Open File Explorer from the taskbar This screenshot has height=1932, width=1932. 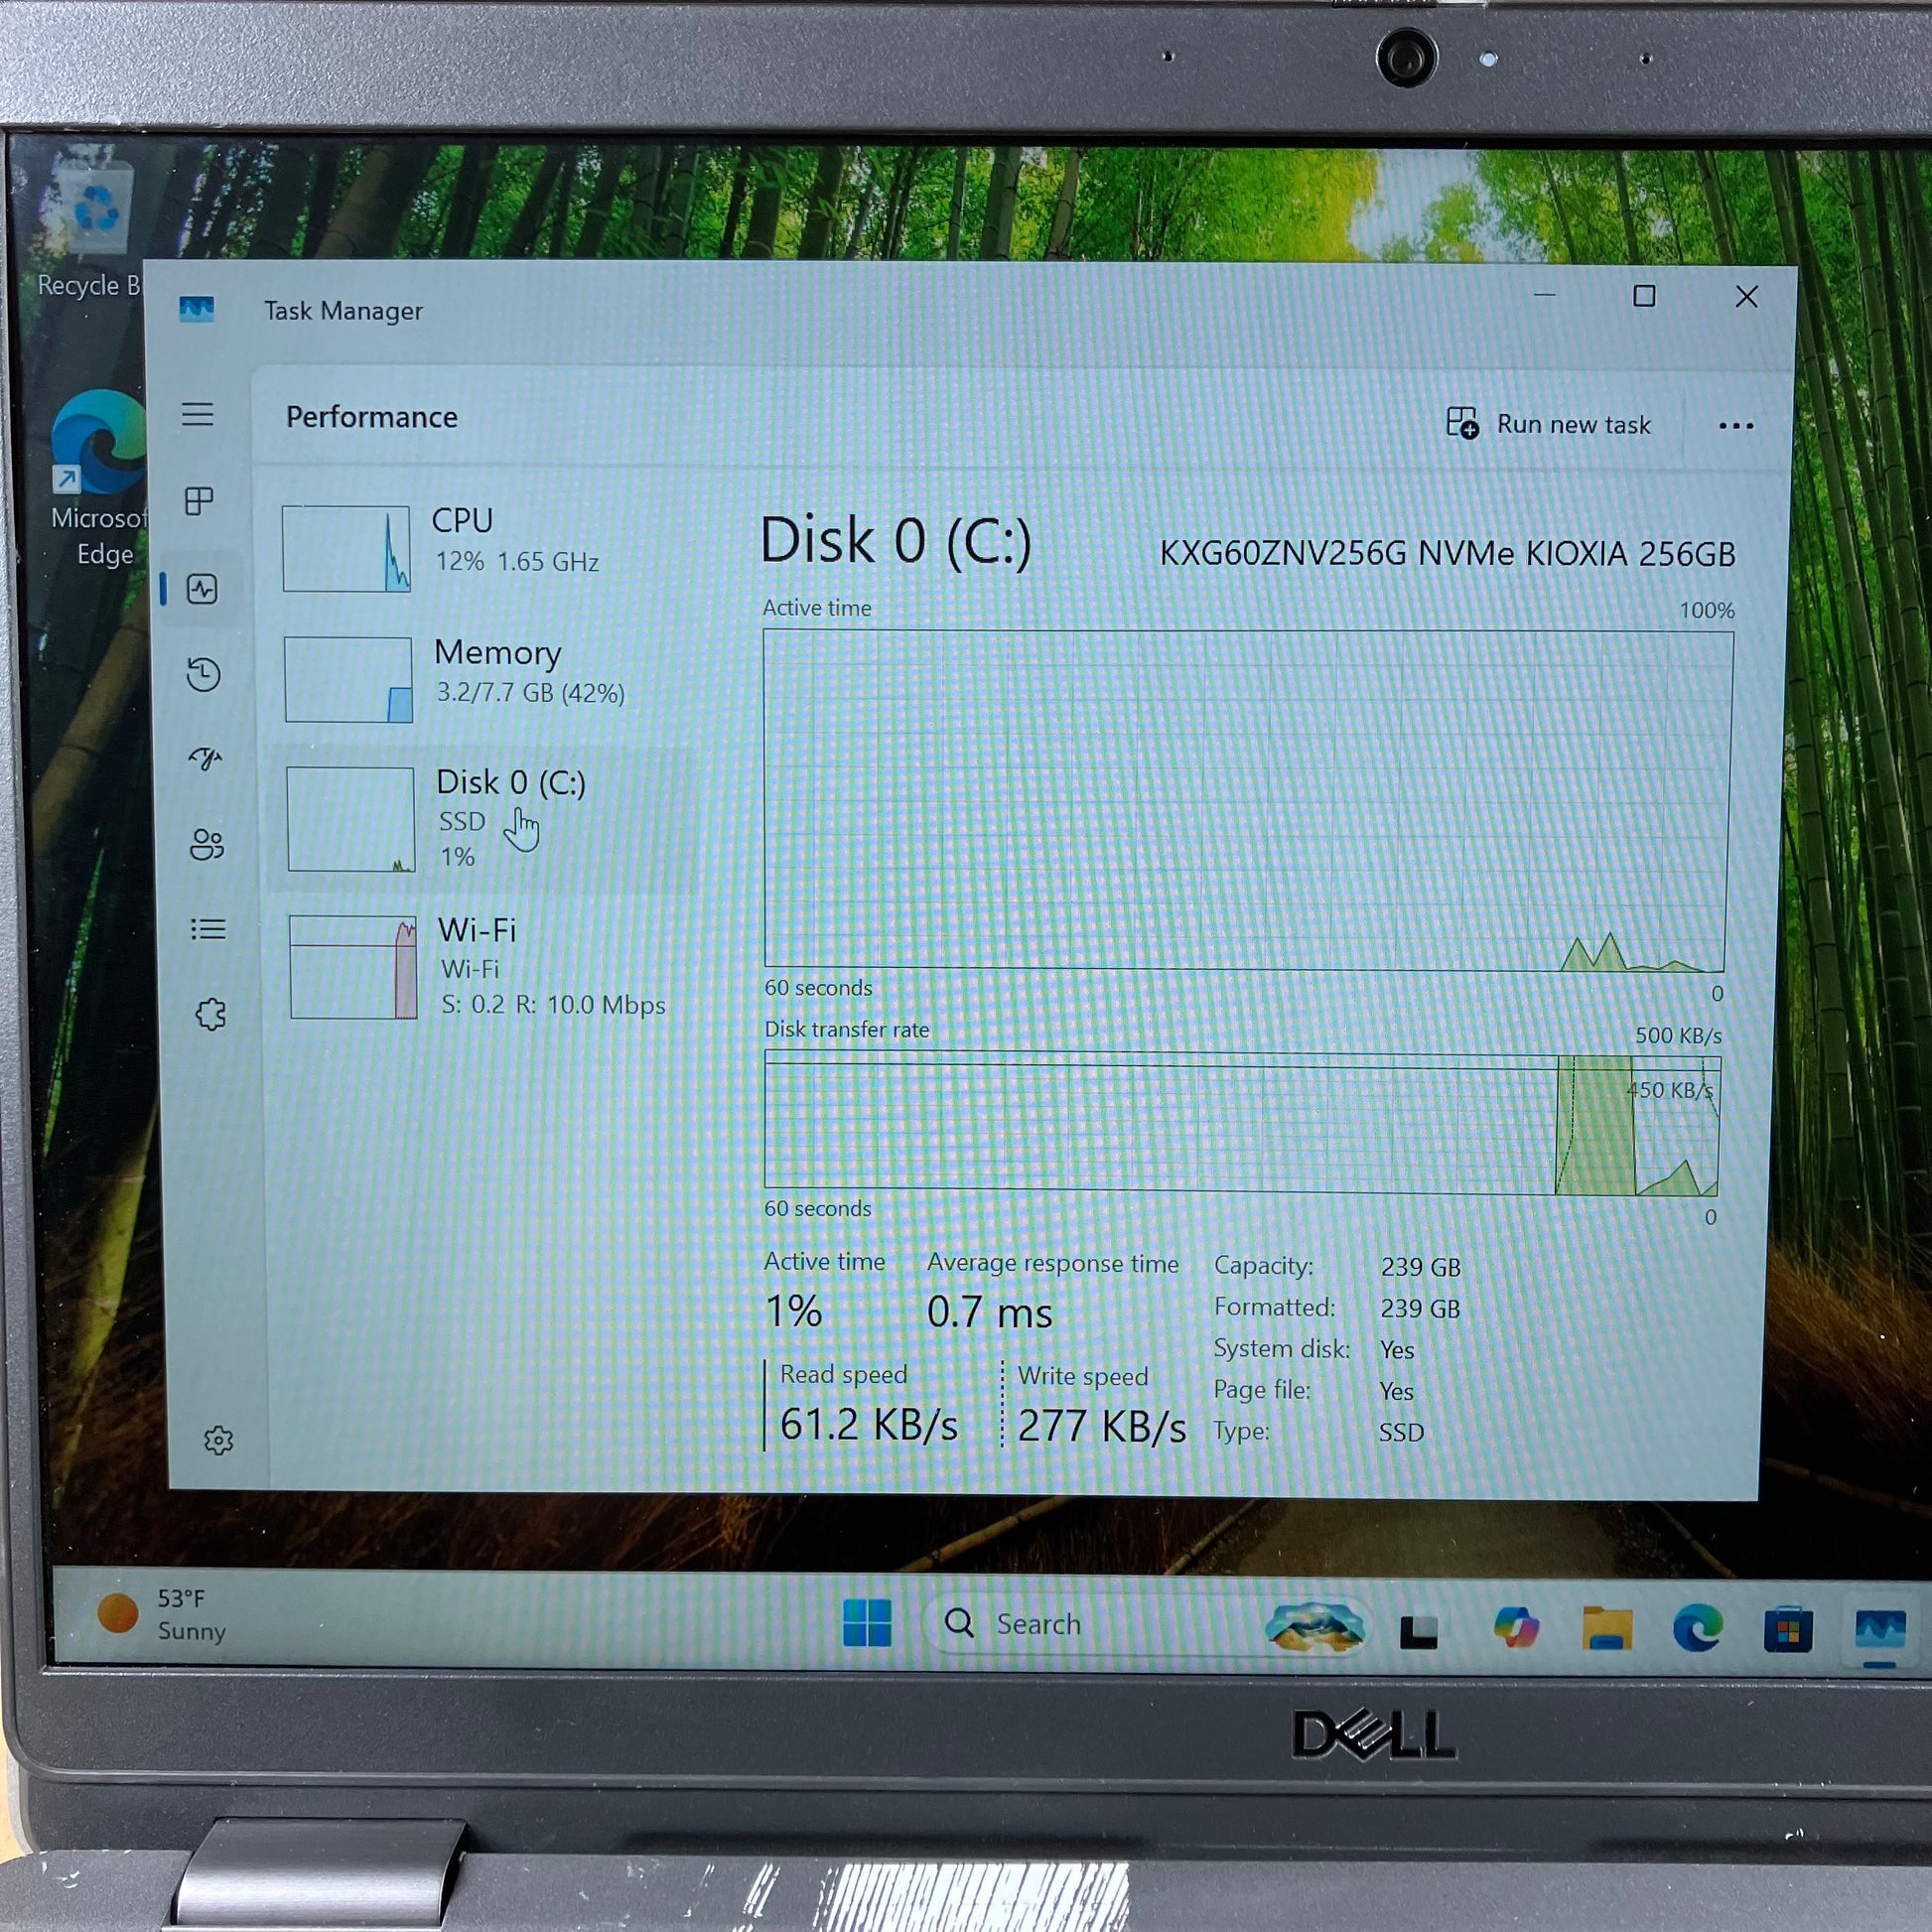tap(1606, 1628)
